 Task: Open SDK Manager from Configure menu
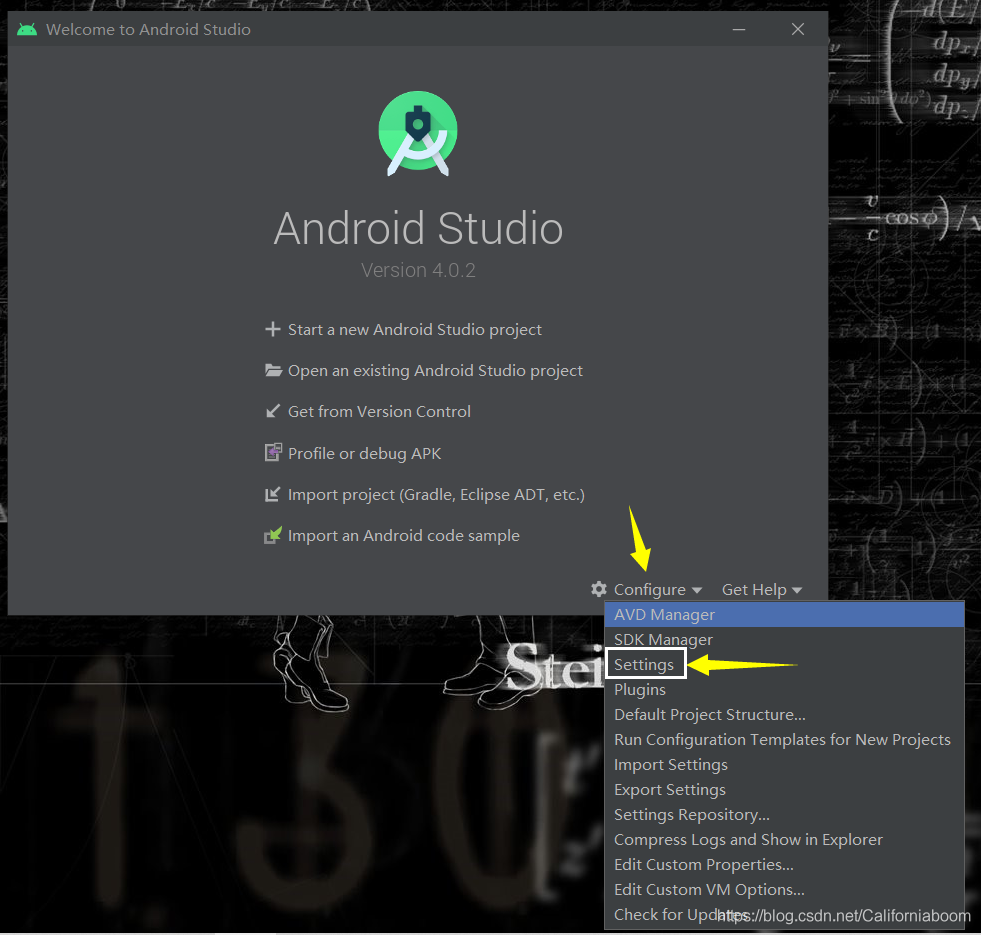(785, 640)
